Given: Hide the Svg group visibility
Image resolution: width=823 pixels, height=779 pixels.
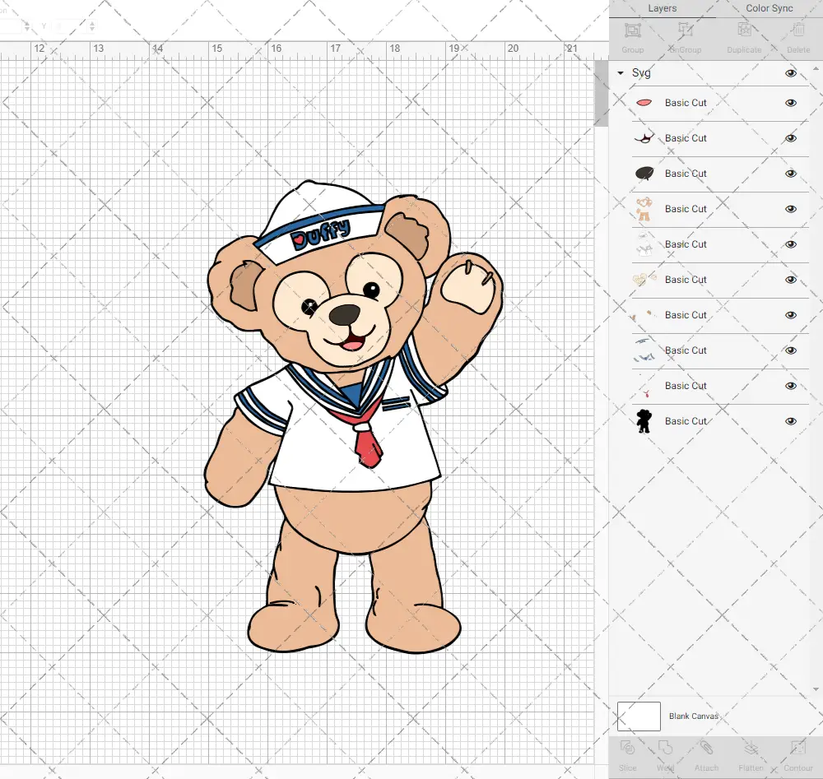Looking at the screenshot, I should pos(791,72).
